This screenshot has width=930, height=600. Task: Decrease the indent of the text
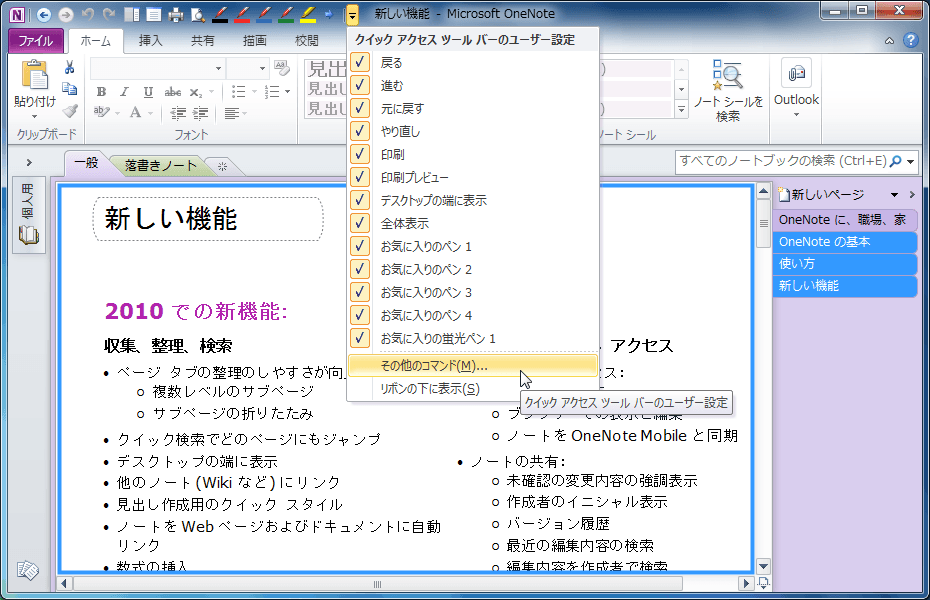point(178,113)
